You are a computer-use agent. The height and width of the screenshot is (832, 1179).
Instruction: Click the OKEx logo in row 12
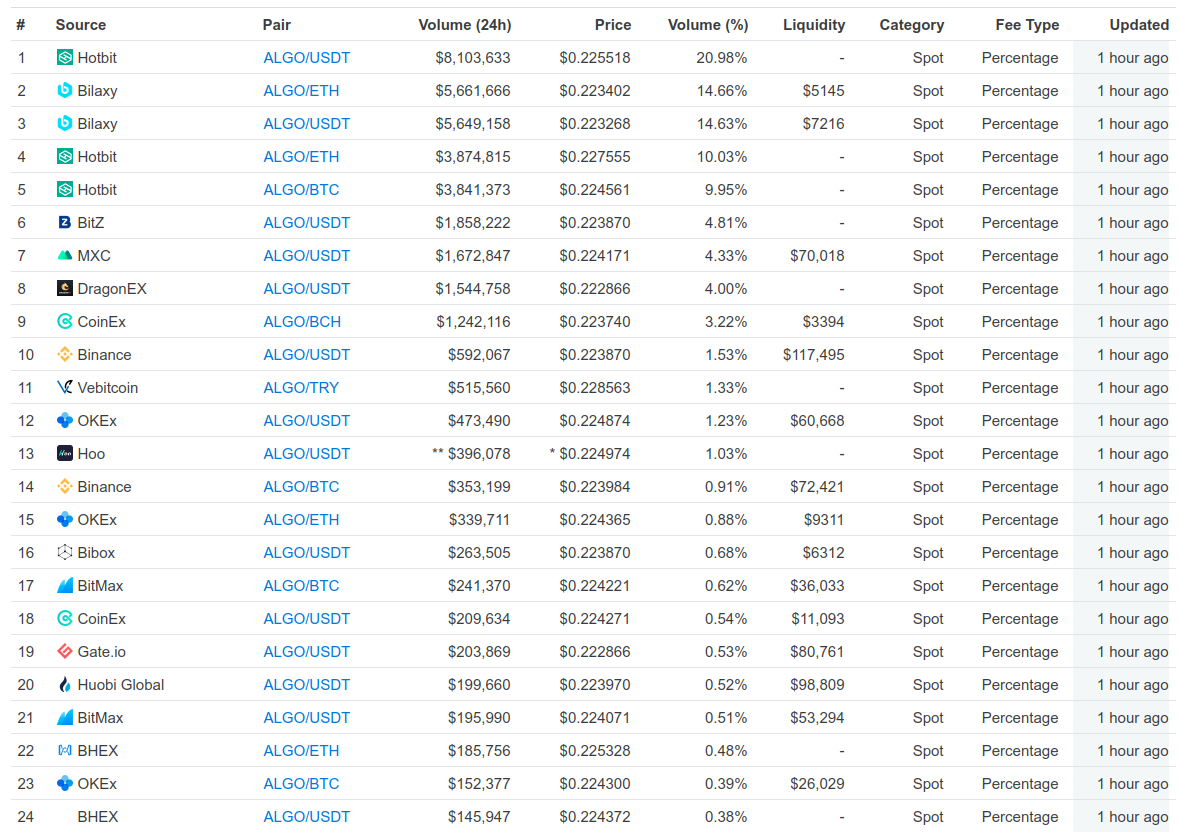(65, 422)
